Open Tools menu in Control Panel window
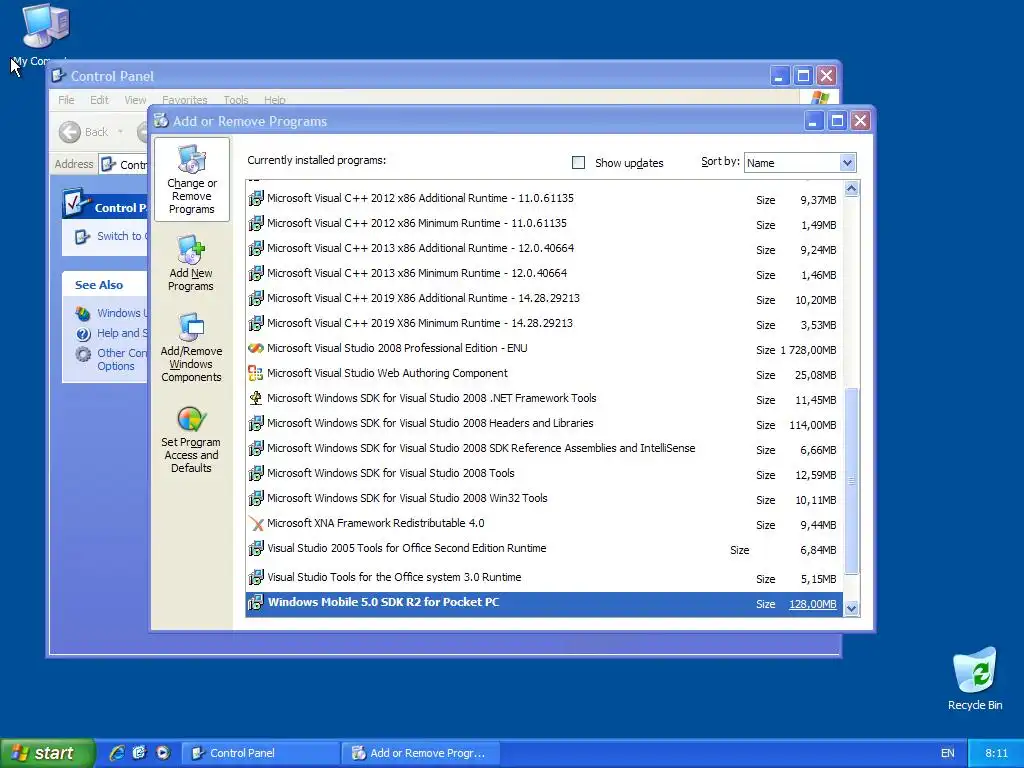1024x768 pixels. [x=236, y=100]
